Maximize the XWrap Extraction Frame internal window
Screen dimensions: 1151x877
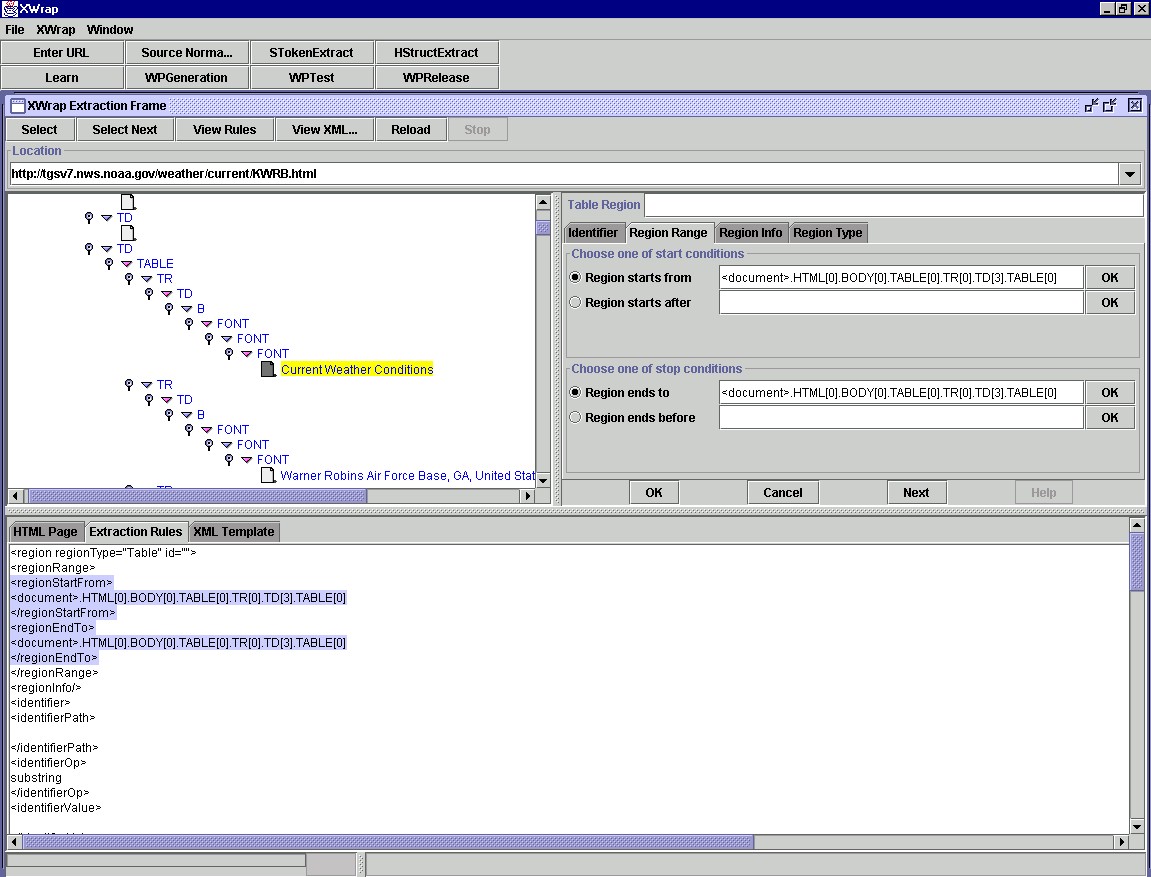click(1110, 105)
